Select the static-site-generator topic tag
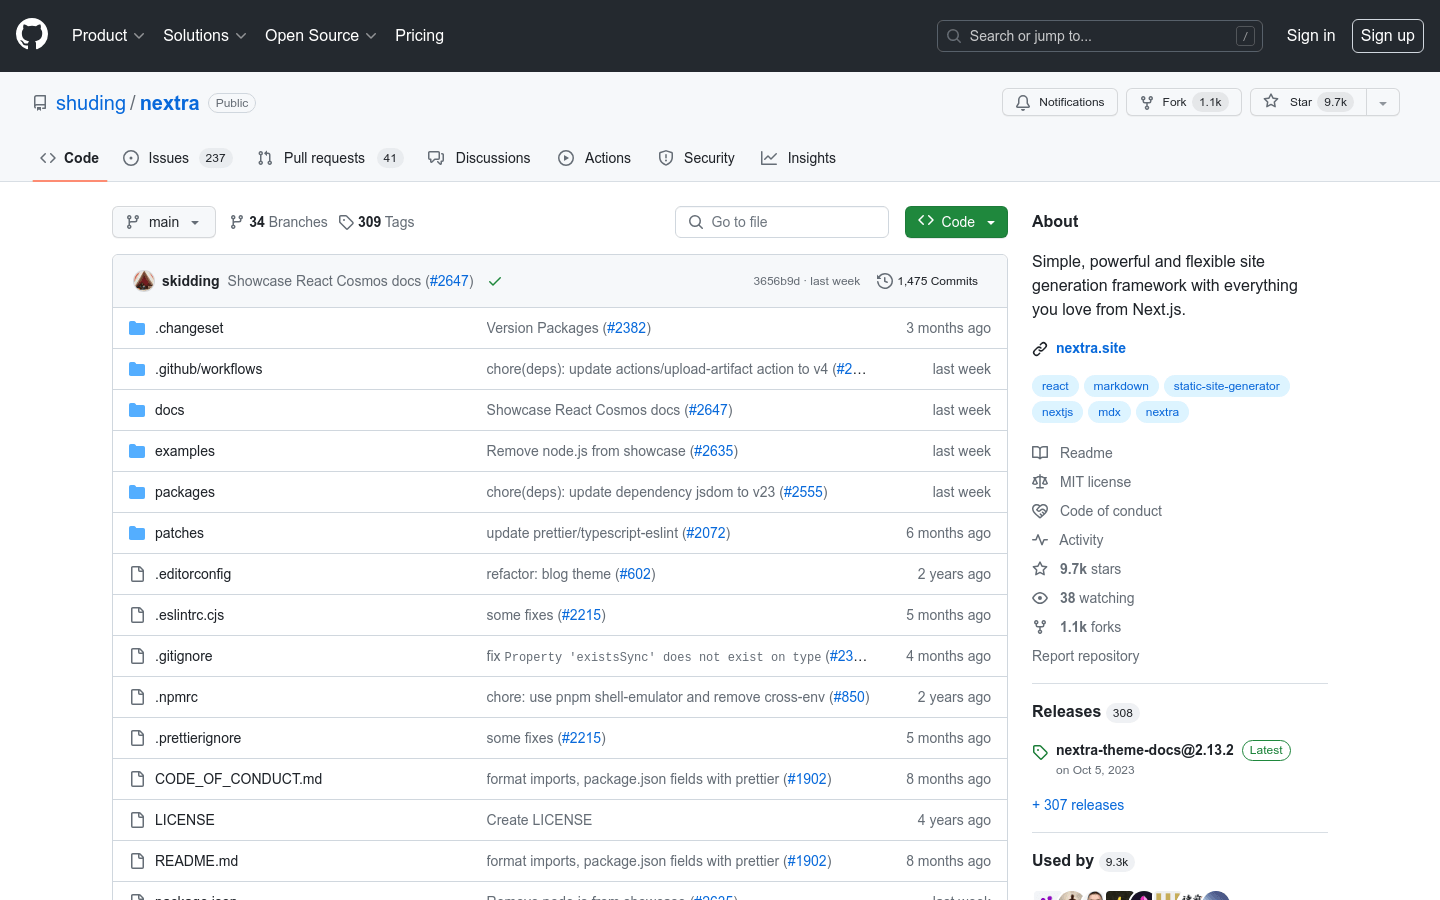Image resolution: width=1440 pixels, height=900 pixels. [1226, 386]
